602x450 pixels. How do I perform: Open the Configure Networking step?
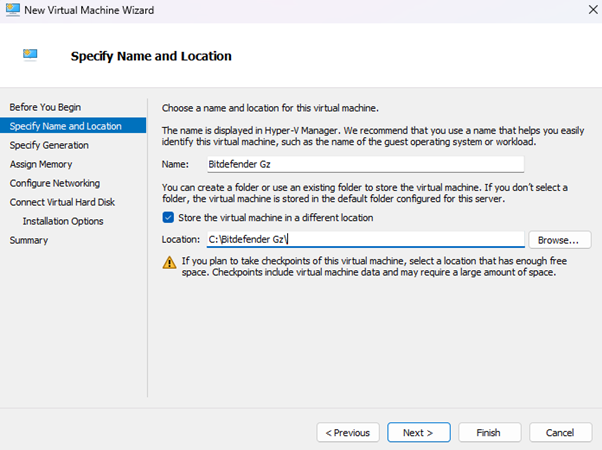click(55, 183)
